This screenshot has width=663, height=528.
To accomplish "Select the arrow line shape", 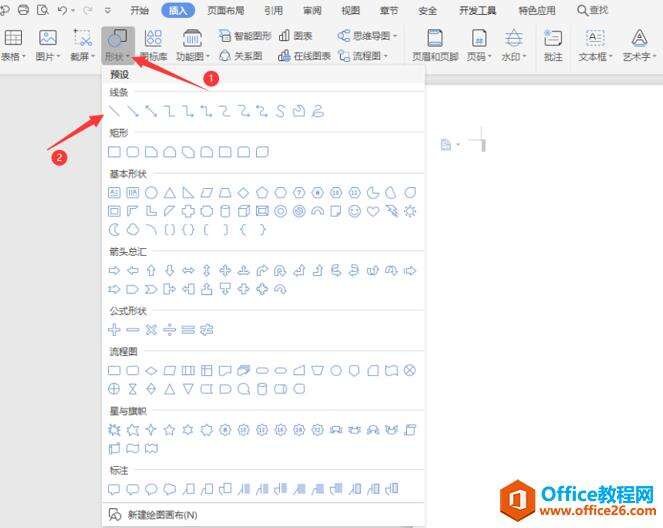I will click(x=133, y=111).
